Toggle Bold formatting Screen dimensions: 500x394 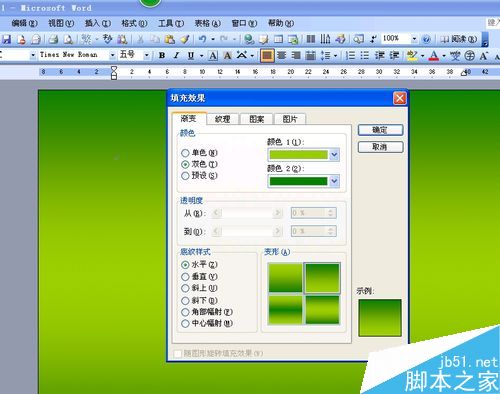point(162,55)
